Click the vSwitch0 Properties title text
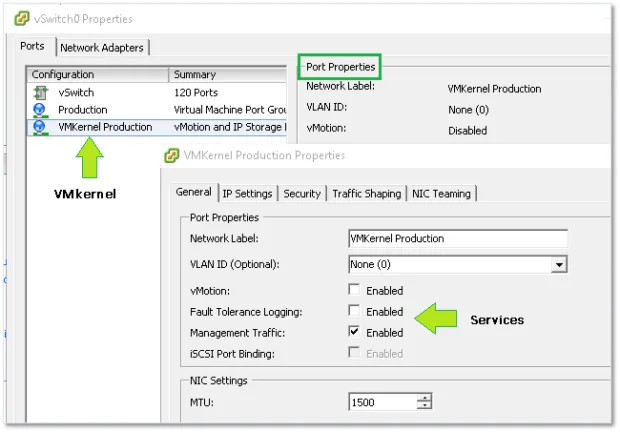Image resolution: width=620 pixels, height=432 pixels. 83,19
